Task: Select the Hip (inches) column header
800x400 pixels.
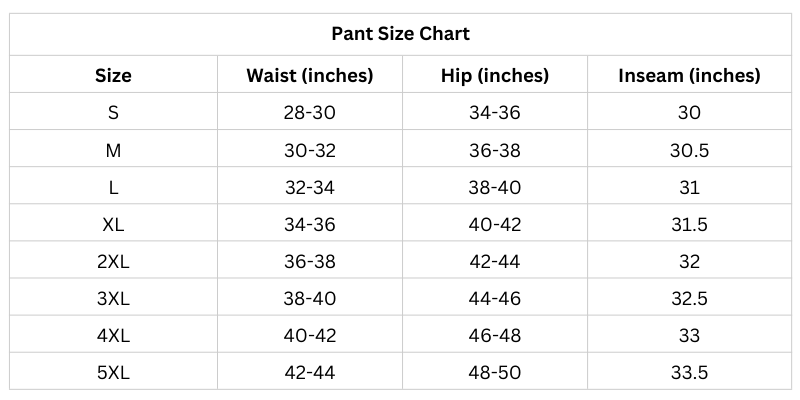Action: [x=495, y=75]
